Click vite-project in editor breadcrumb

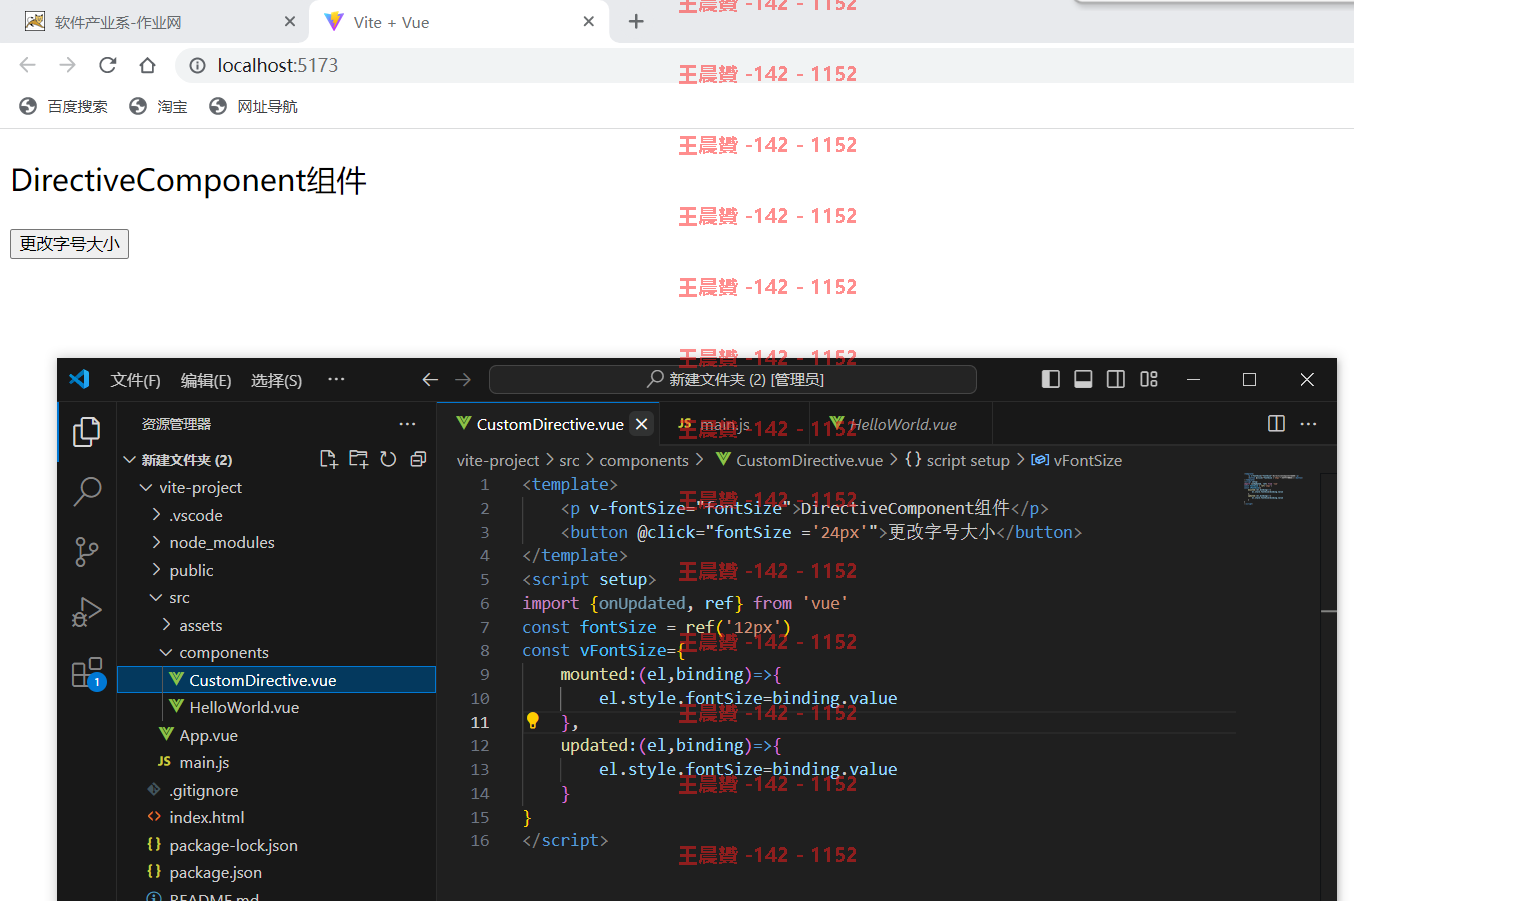[498, 460]
